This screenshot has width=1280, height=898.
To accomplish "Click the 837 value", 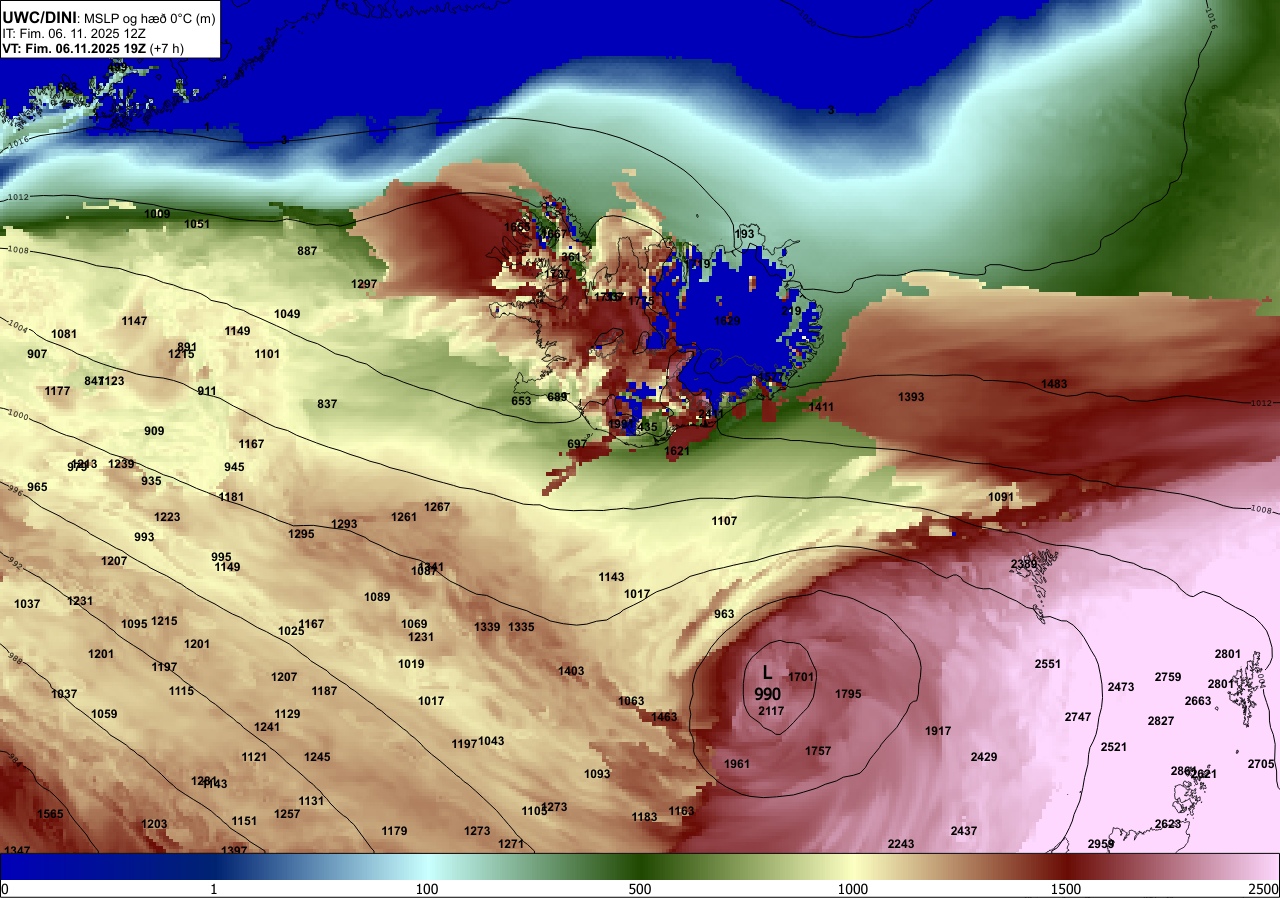I will (x=327, y=404).
